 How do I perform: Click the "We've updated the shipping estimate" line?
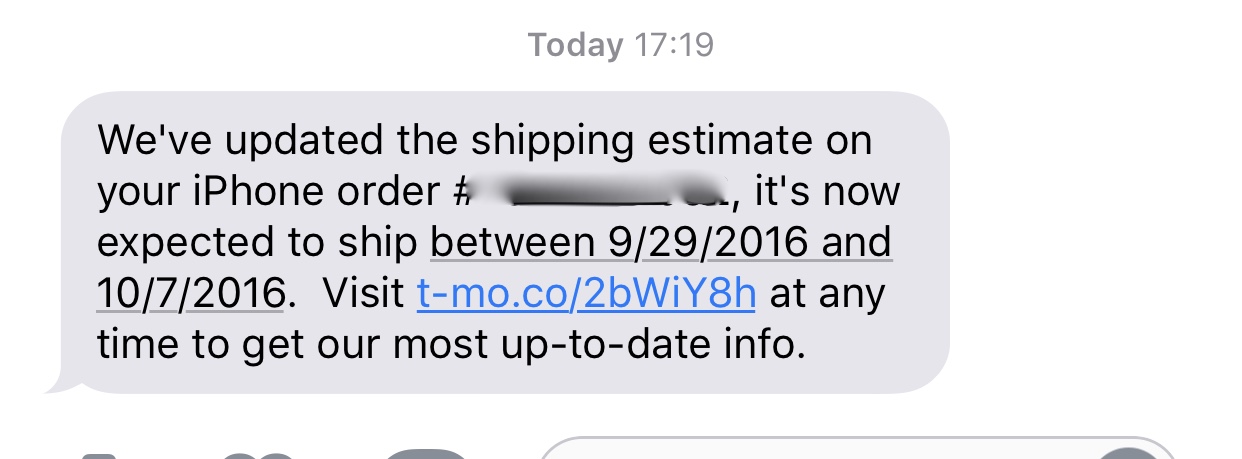pos(485,141)
